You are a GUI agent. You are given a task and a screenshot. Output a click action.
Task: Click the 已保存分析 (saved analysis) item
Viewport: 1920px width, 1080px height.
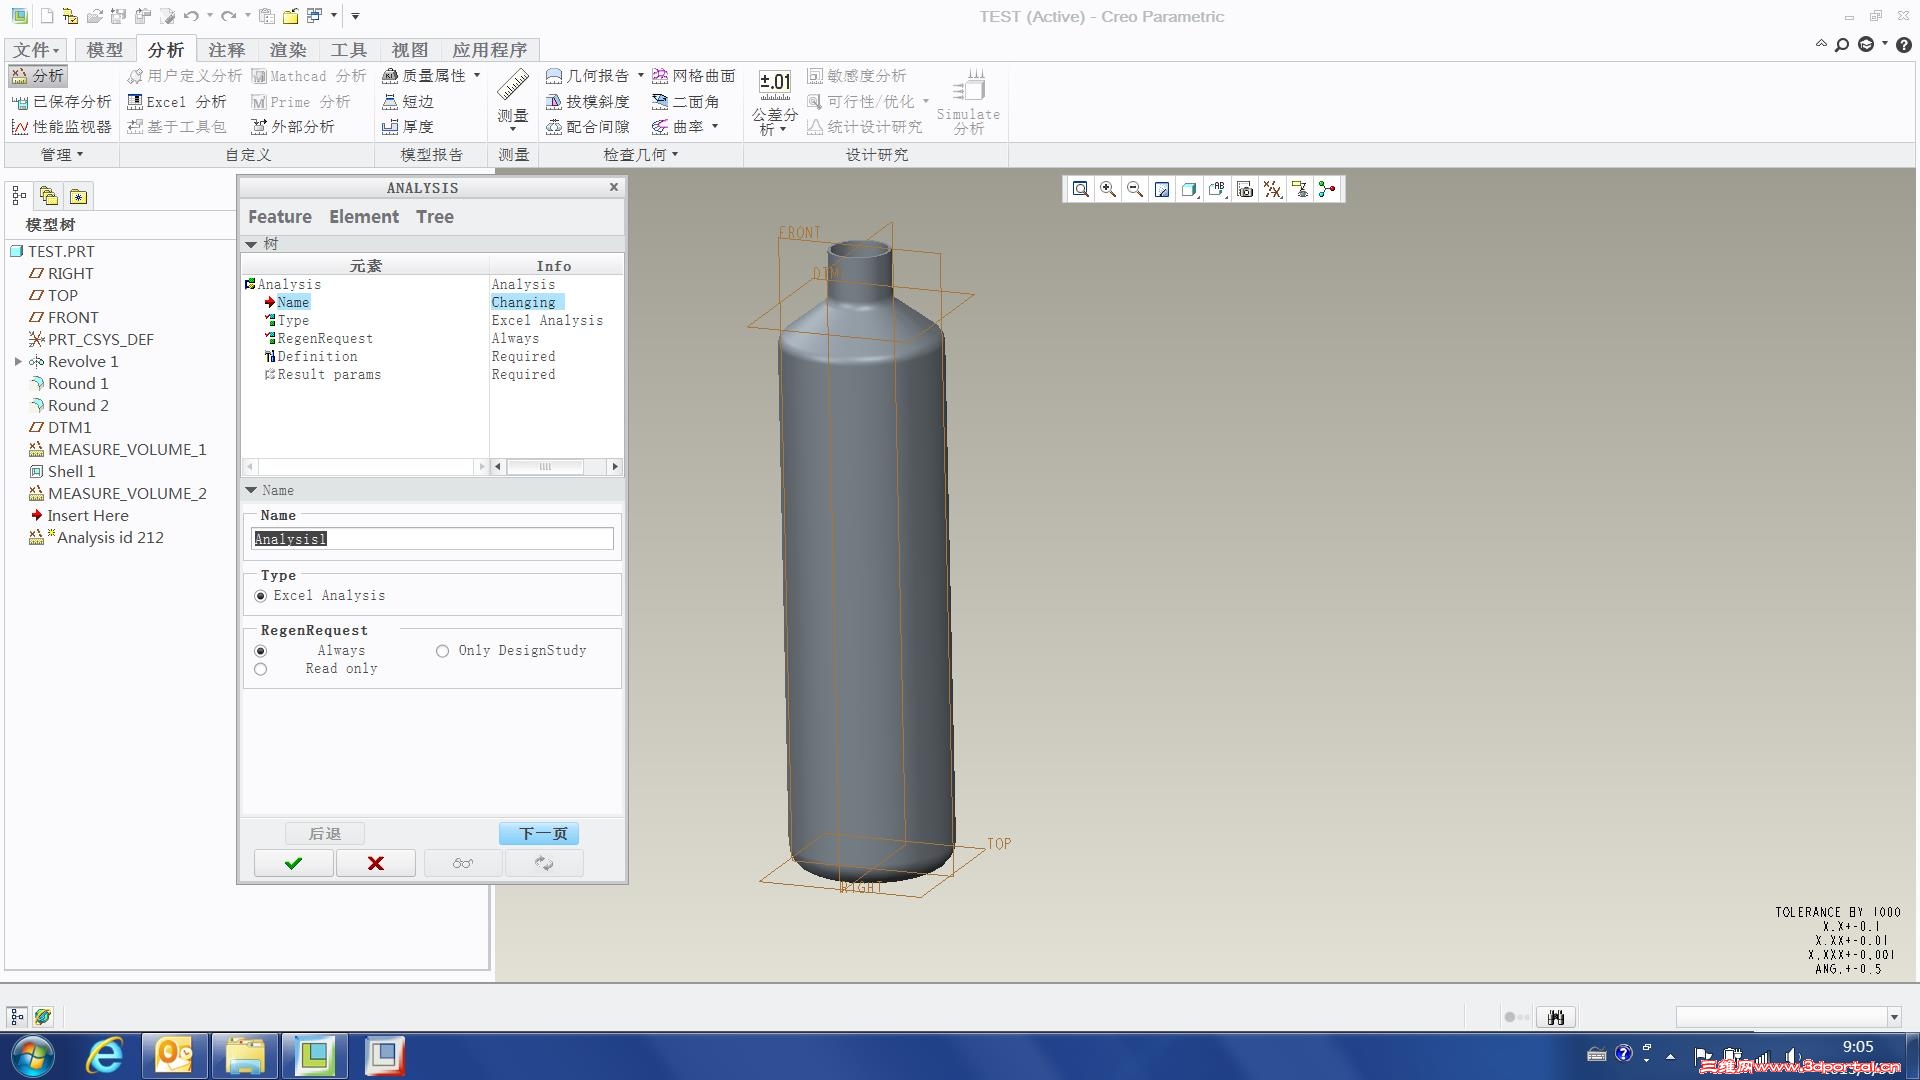[x=62, y=102]
